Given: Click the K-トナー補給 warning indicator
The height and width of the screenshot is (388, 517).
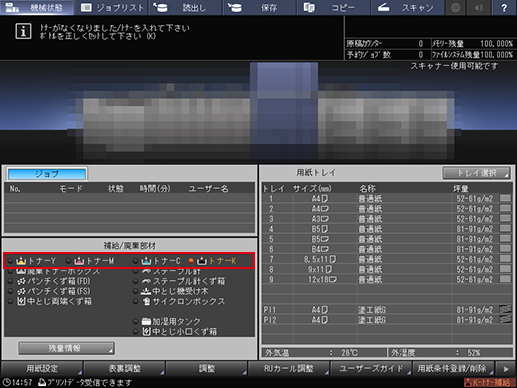Looking at the screenshot, I should (489, 382).
